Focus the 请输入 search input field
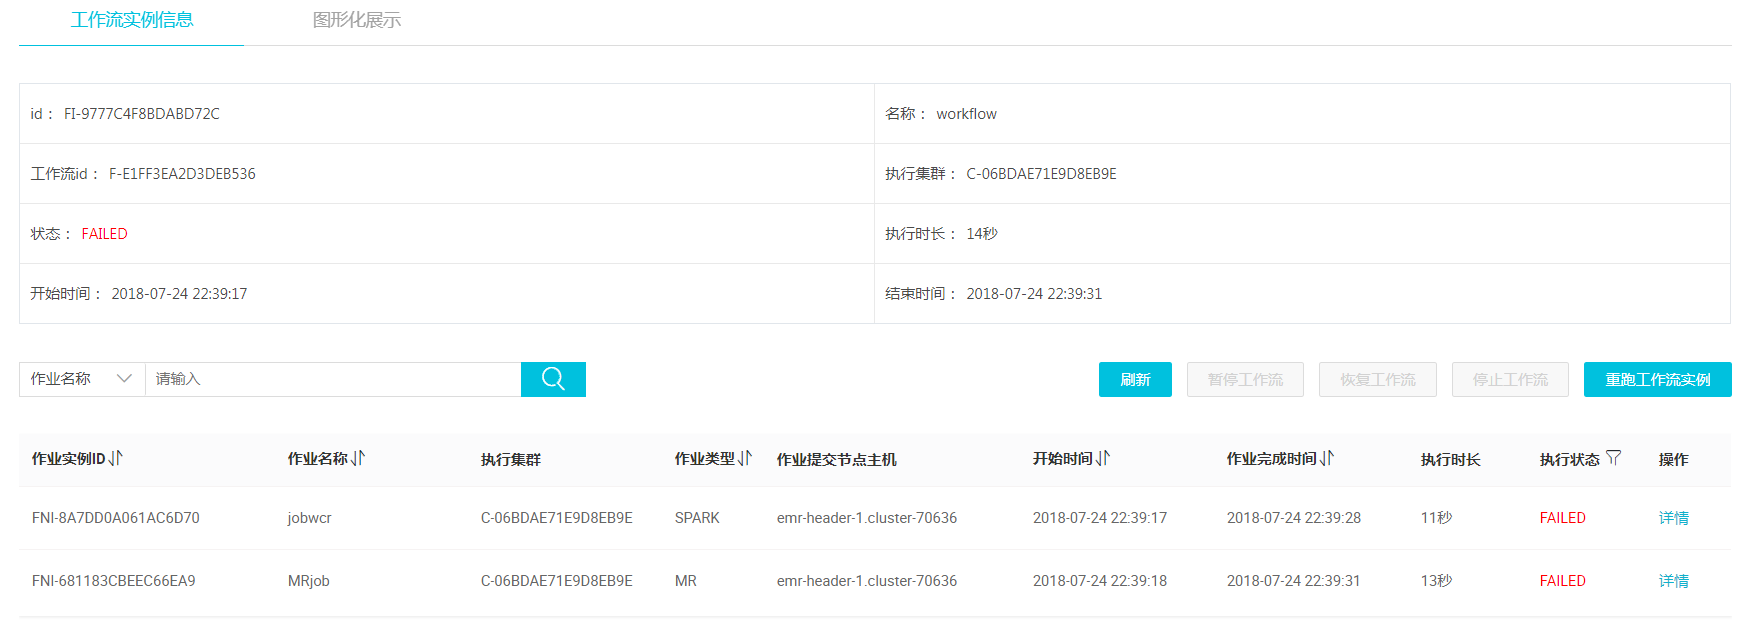 [333, 379]
